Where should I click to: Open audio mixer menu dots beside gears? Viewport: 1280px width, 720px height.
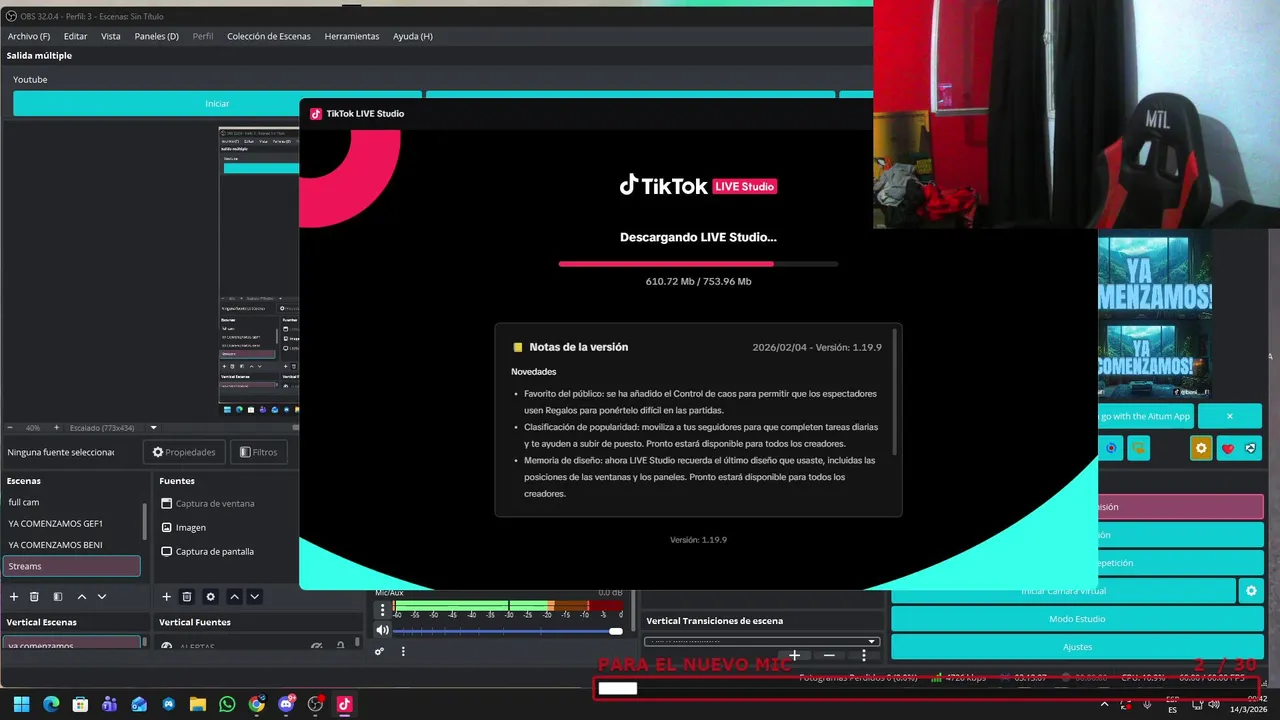pyautogui.click(x=403, y=651)
